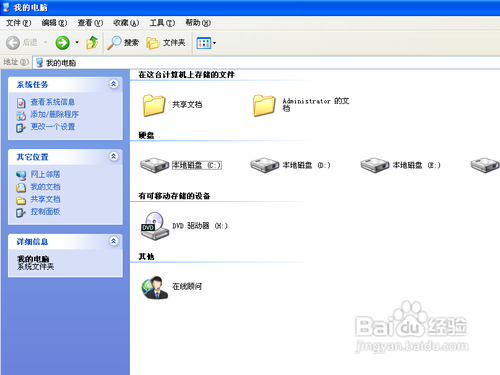Click the Views icon in toolbar
Screen dimensions: 500x375
(204, 43)
